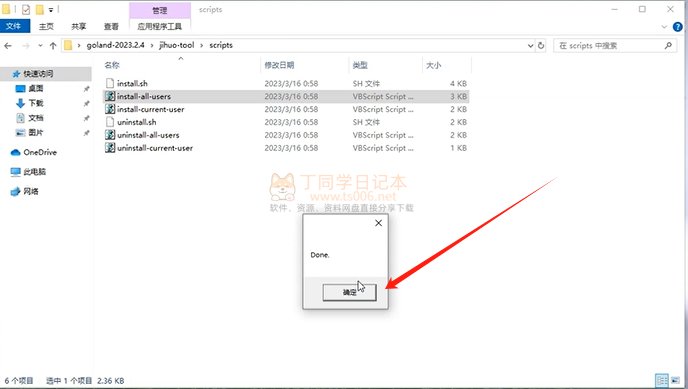This screenshot has height=389, width=688.
Task: Open the quick access toolbar customize dropdown
Action: 51,10
